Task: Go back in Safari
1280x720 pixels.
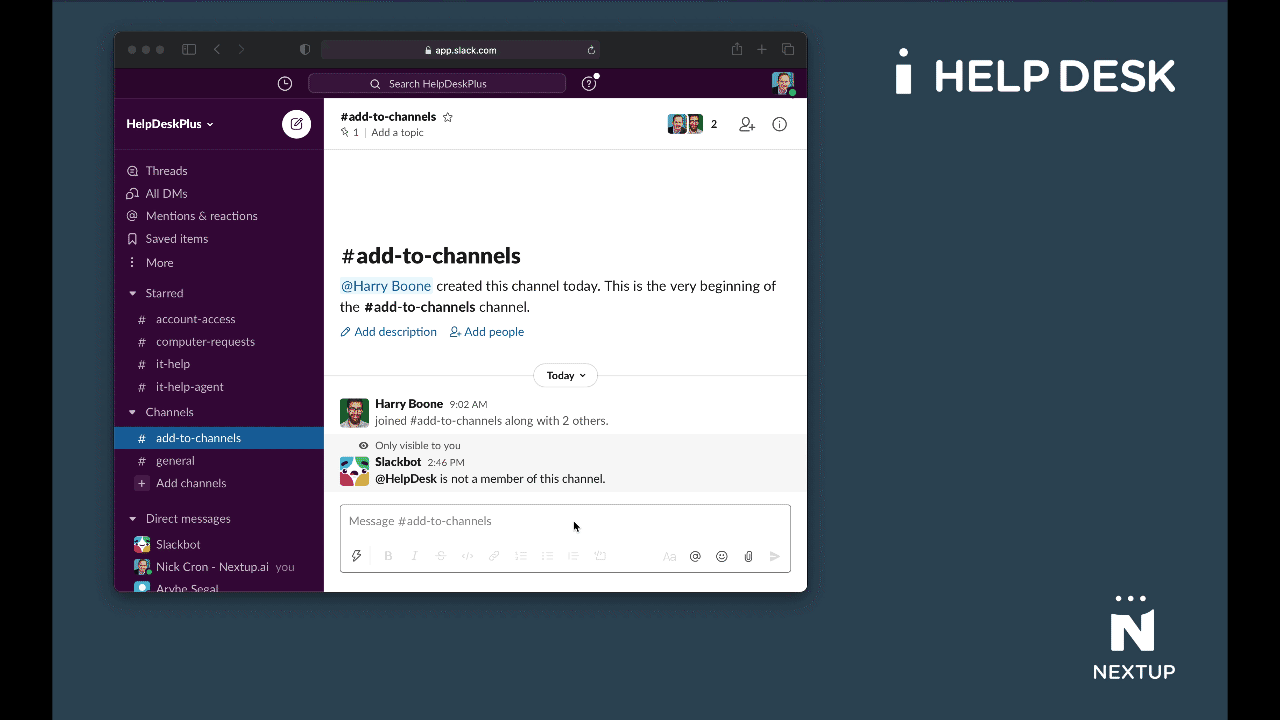Action: tap(217, 50)
